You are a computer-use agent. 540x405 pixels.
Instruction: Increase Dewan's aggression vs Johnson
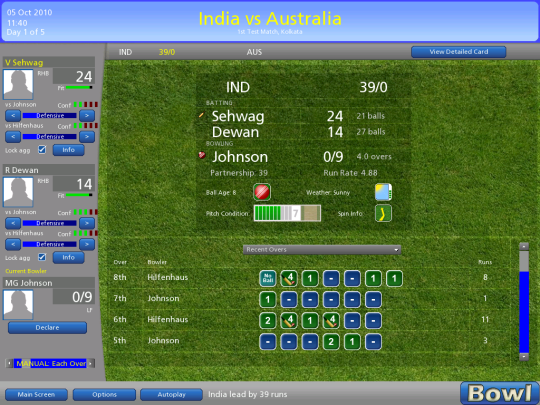(x=87, y=223)
